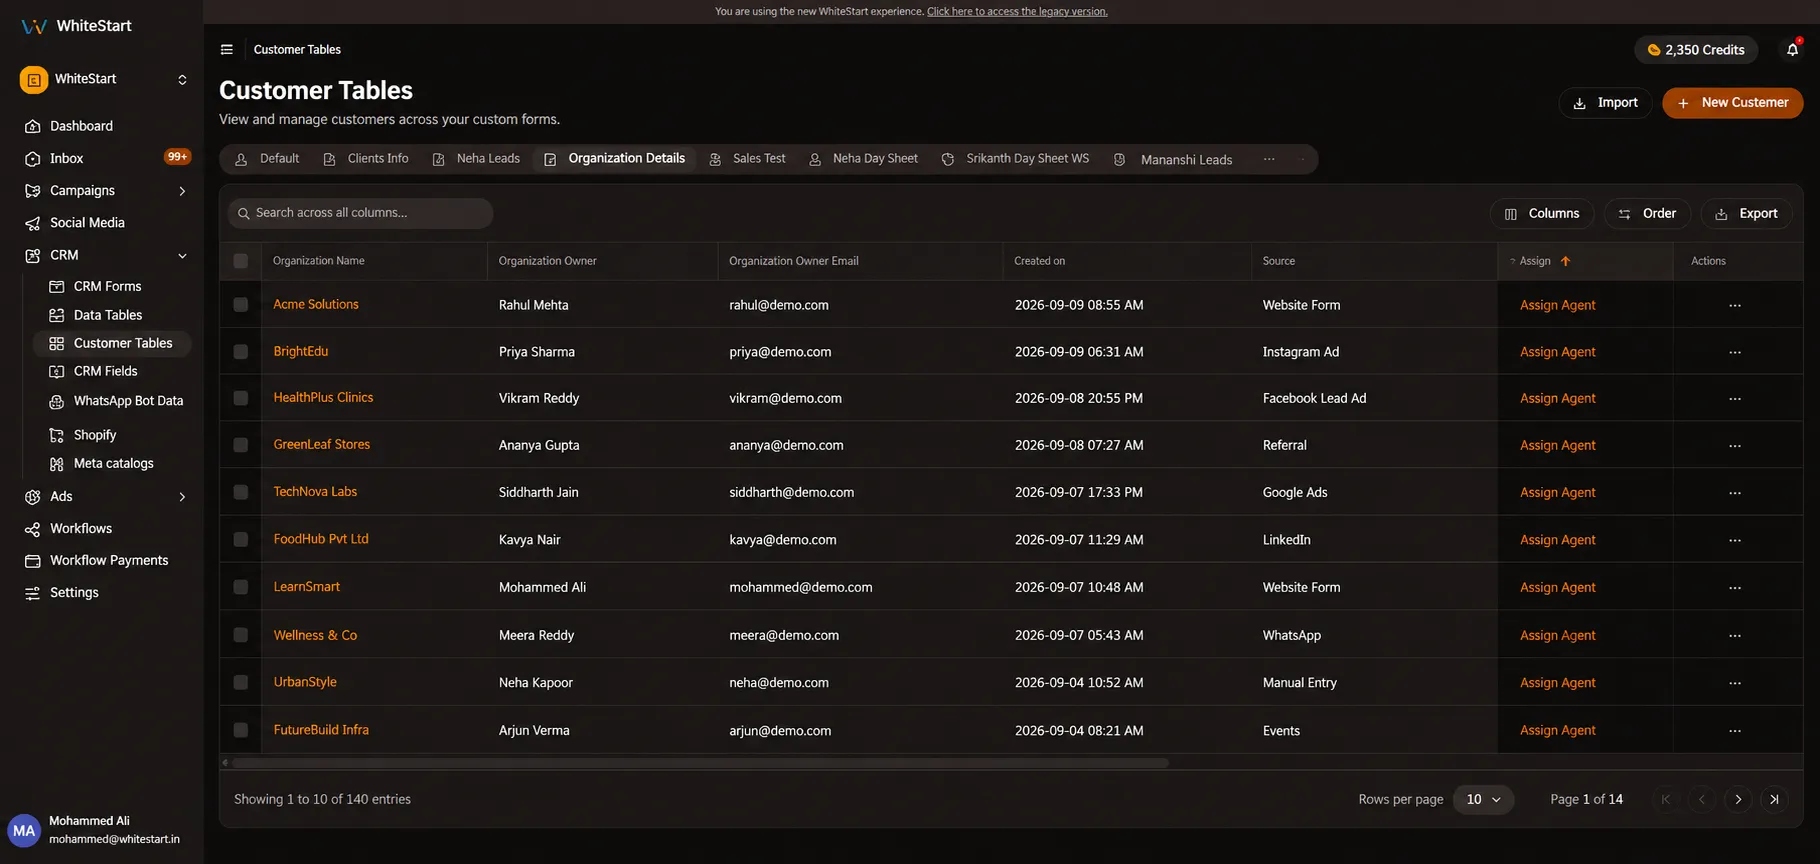Screen dimensions: 1820x864
Task: Check the BrightEdu row checkbox
Action: click(240, 351)
